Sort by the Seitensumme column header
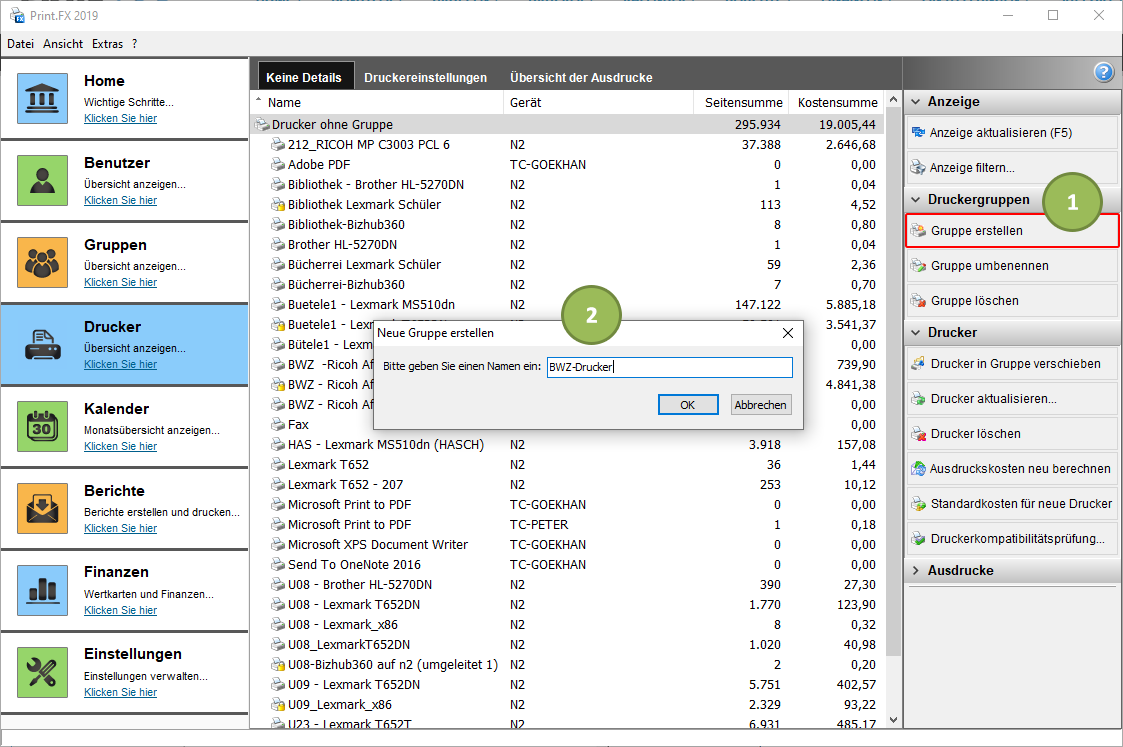Viewport: 1123px width, 747px height. 741,102
